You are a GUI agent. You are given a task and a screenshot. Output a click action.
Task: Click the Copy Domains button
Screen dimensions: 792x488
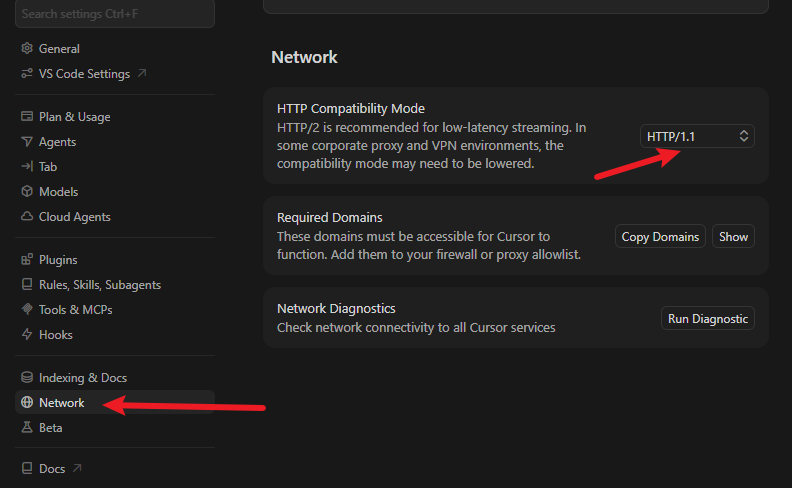(x=660, y=236)
